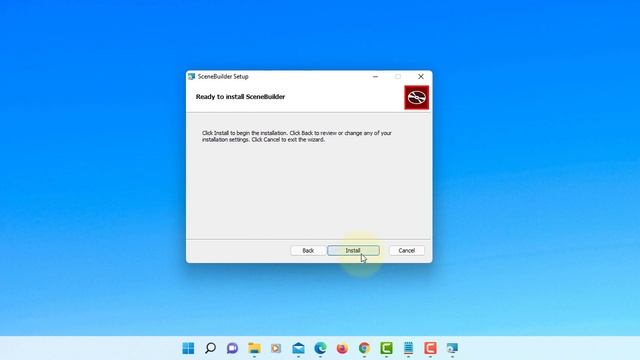This screenshot has height=360, width=640.
Task: Open the media player taskbar icon
Action: coord(276,348)
